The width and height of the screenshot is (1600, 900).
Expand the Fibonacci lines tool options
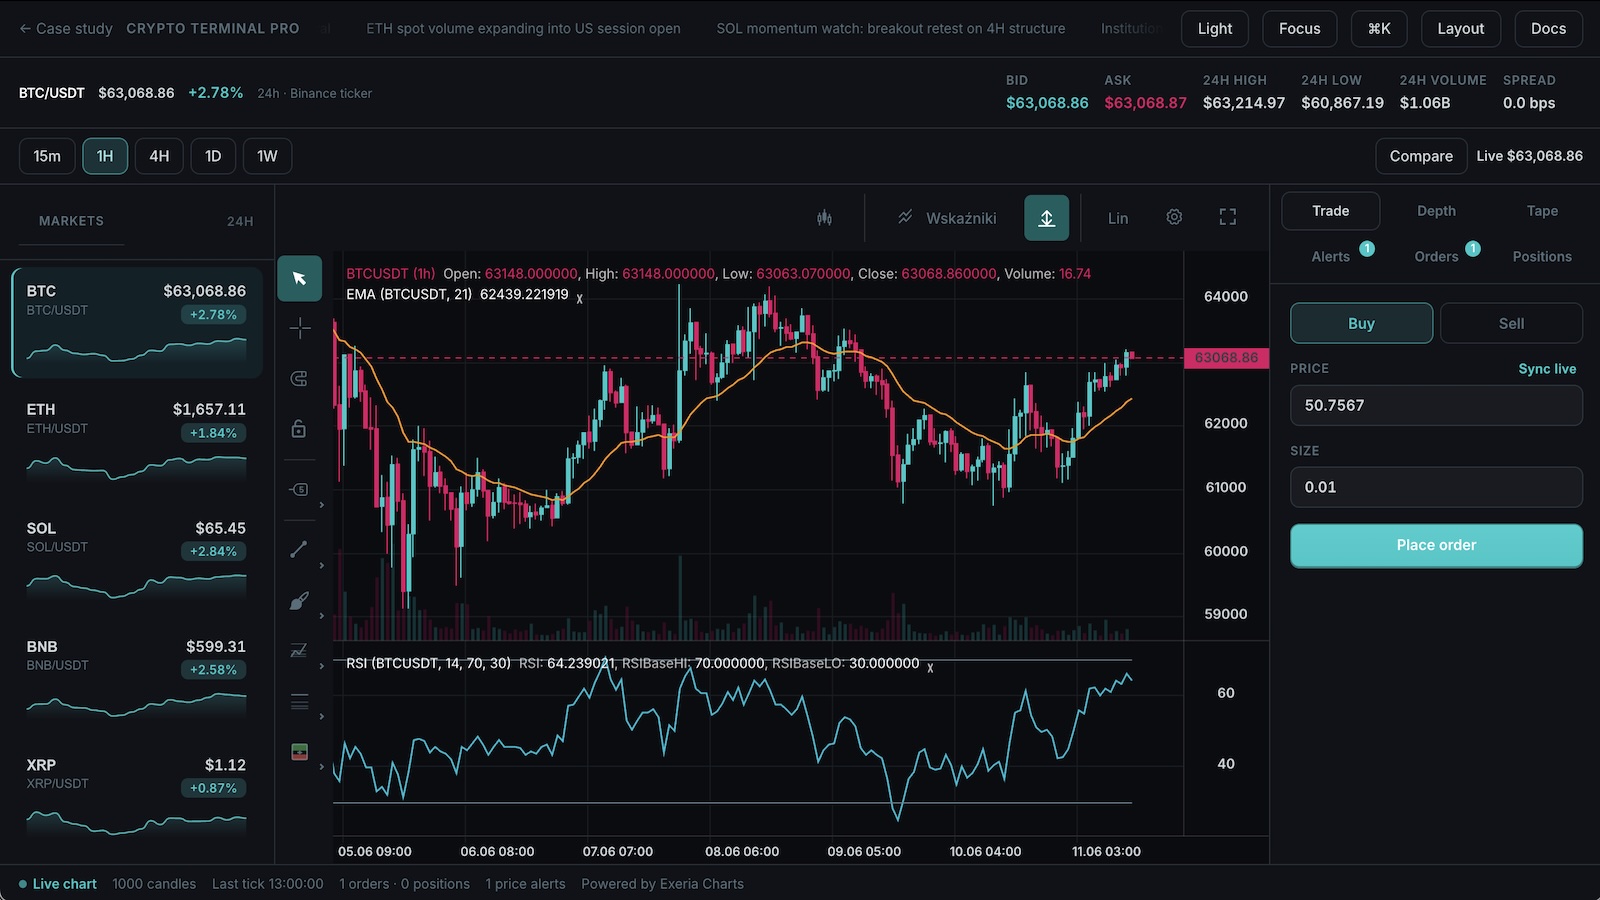coord(321,717)
